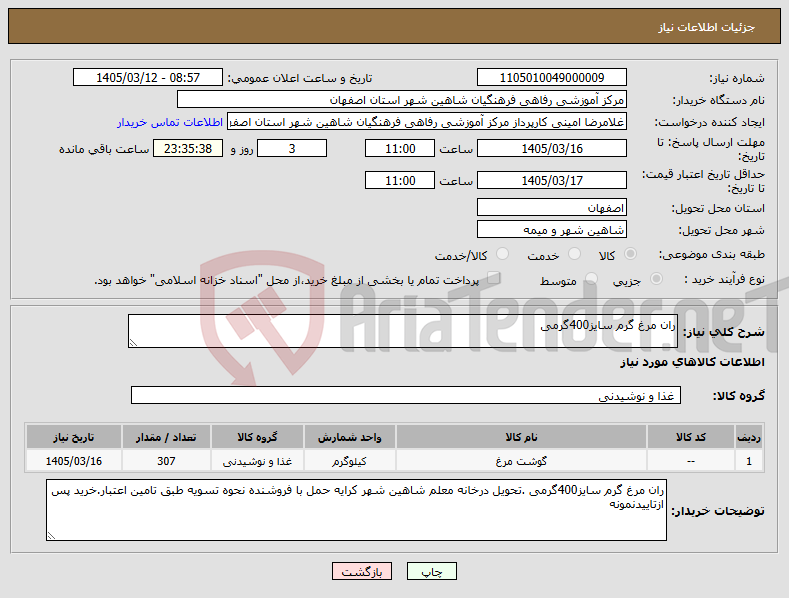Click the response deadline hour 11:00 field
This screenshot has width=789, height=598.
400,148
